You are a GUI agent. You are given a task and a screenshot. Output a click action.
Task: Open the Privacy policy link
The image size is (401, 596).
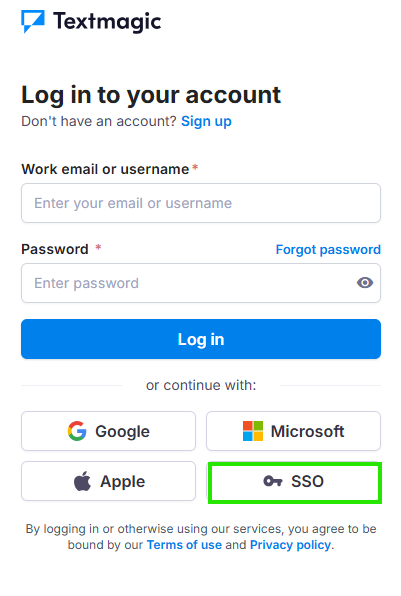coord(290,545)
